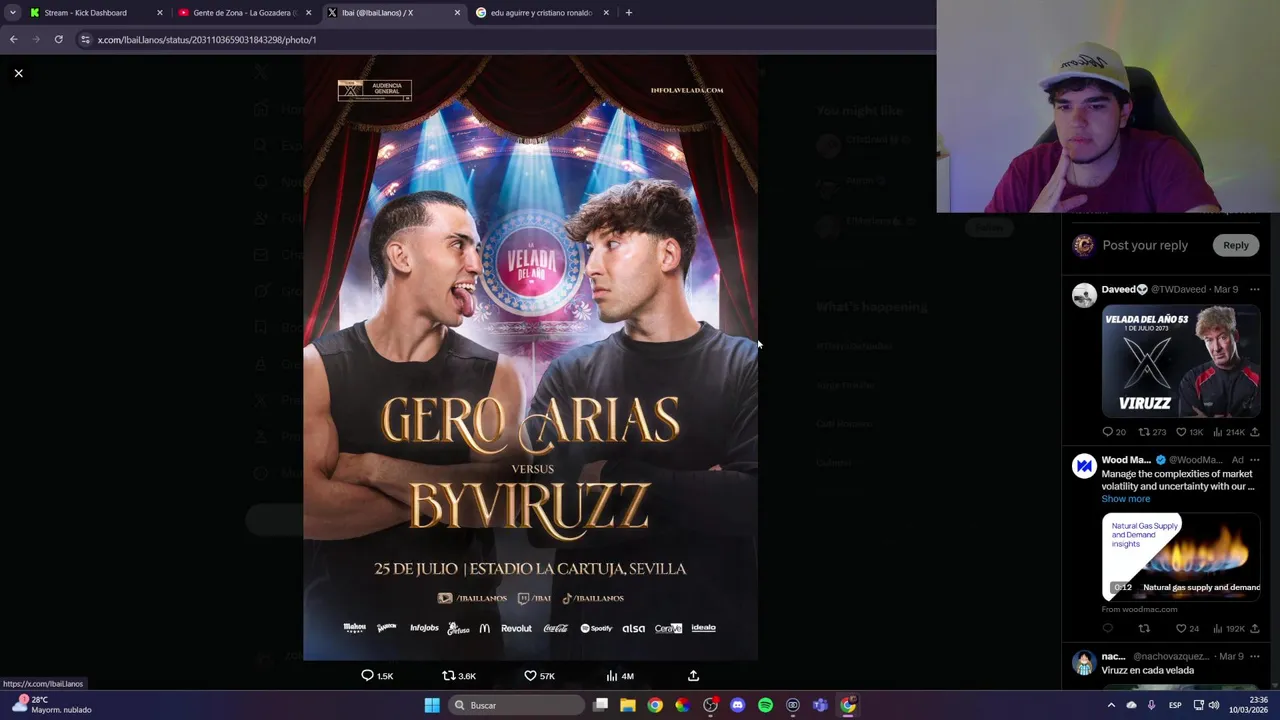The height and width of the screenshot is (720, 1280).
Task: Open the Velada del Año 53 Viruzz image
Action: click(1181, 361)
